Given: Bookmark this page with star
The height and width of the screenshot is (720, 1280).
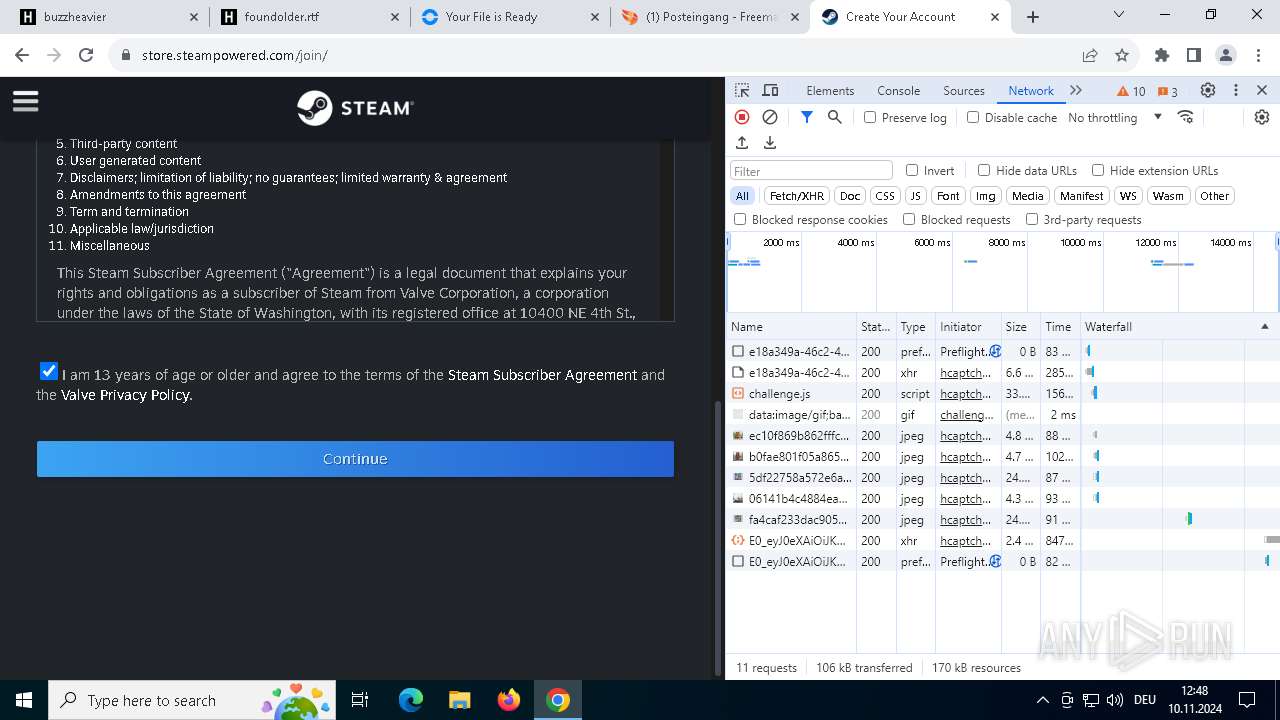Looking at the screenshot, I should pos(1122,55).
